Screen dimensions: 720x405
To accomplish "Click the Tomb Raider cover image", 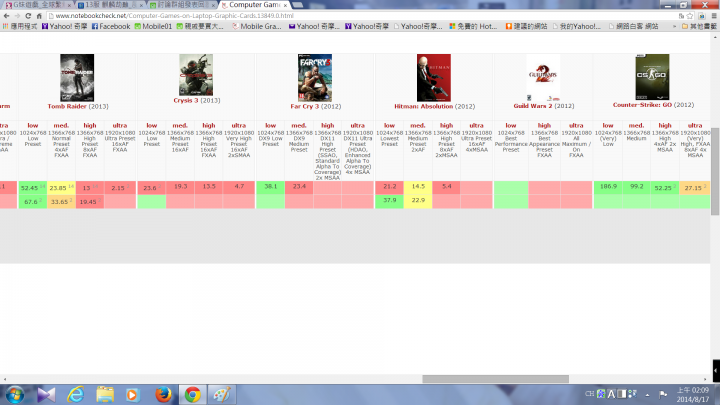I will [x=77, y=78].
